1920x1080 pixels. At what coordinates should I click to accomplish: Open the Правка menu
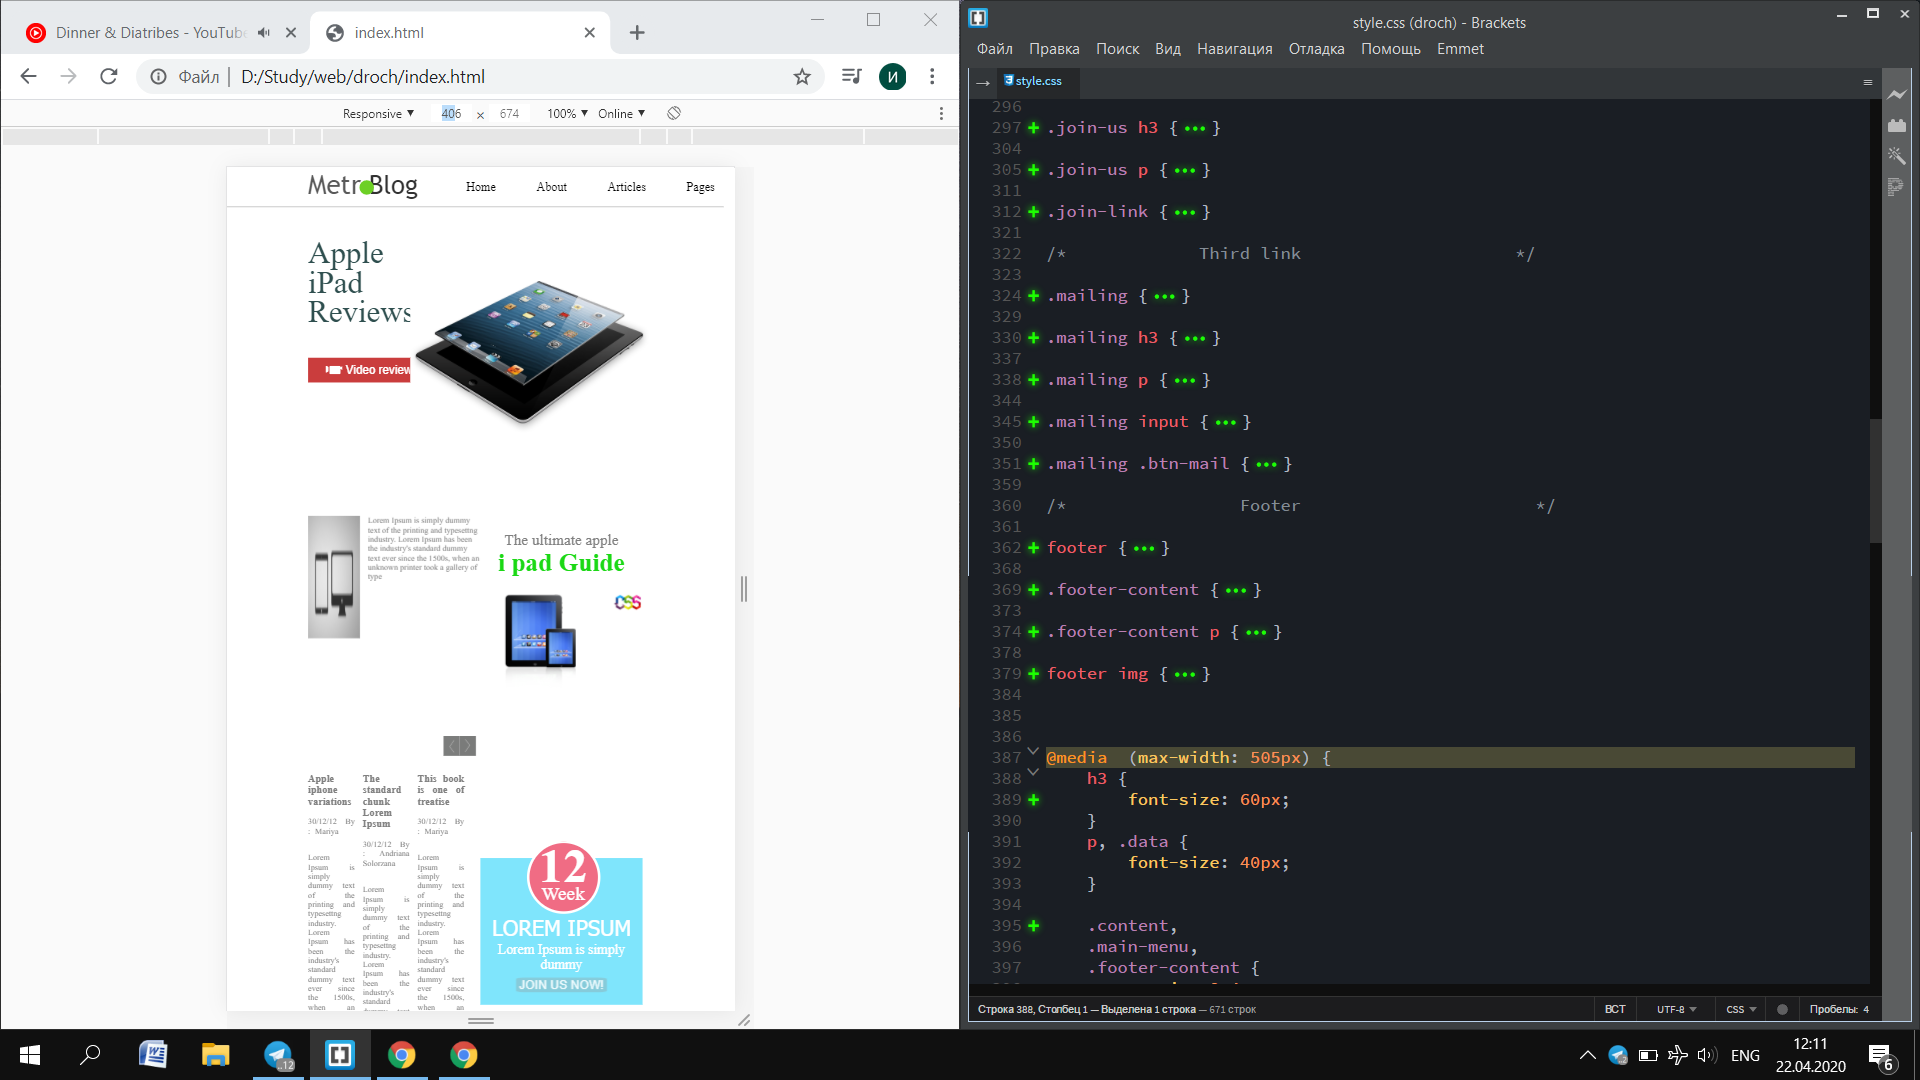point(1054,49)
